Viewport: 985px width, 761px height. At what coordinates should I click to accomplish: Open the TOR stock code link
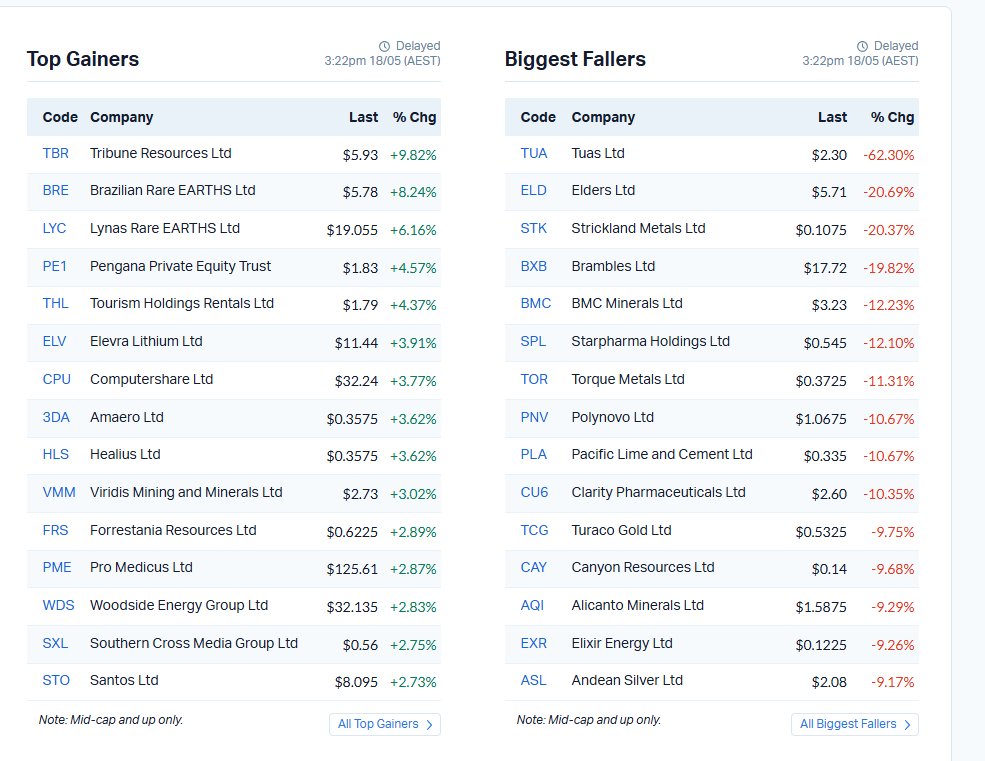[535, 380]
